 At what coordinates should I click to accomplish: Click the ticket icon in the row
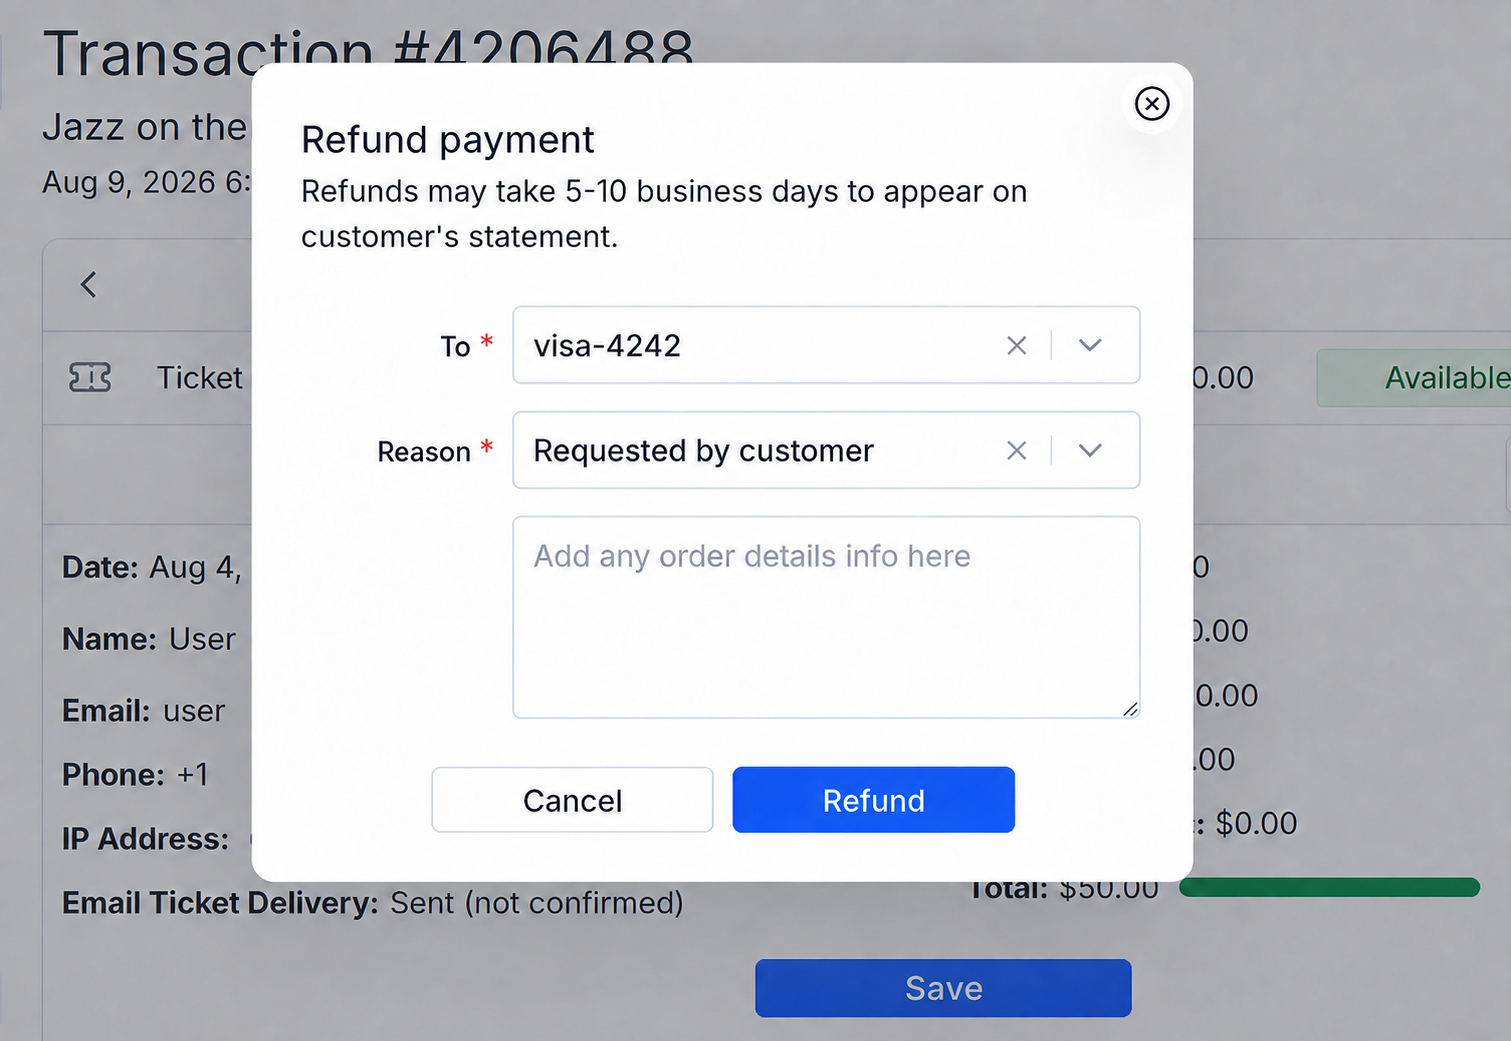pos(90,378)
